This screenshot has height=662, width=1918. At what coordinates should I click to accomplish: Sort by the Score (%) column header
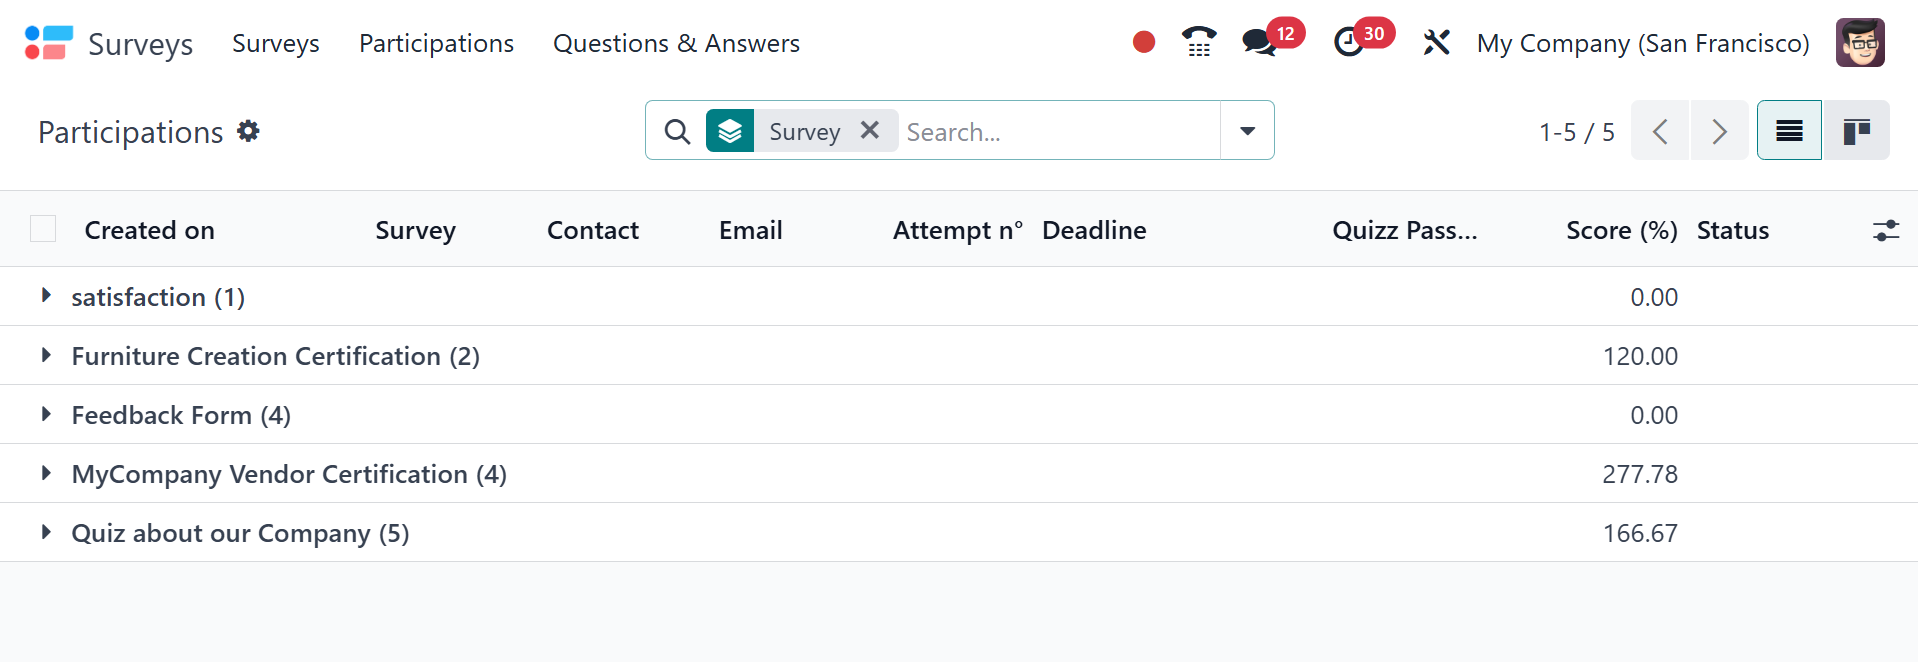click(x=1621, y=230)
